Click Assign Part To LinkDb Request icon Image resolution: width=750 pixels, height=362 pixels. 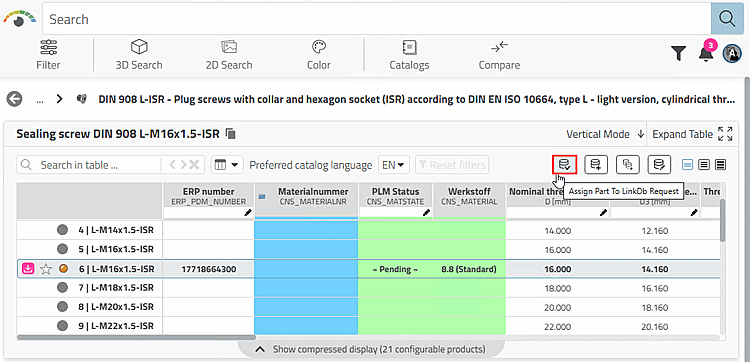click(564, 165)
